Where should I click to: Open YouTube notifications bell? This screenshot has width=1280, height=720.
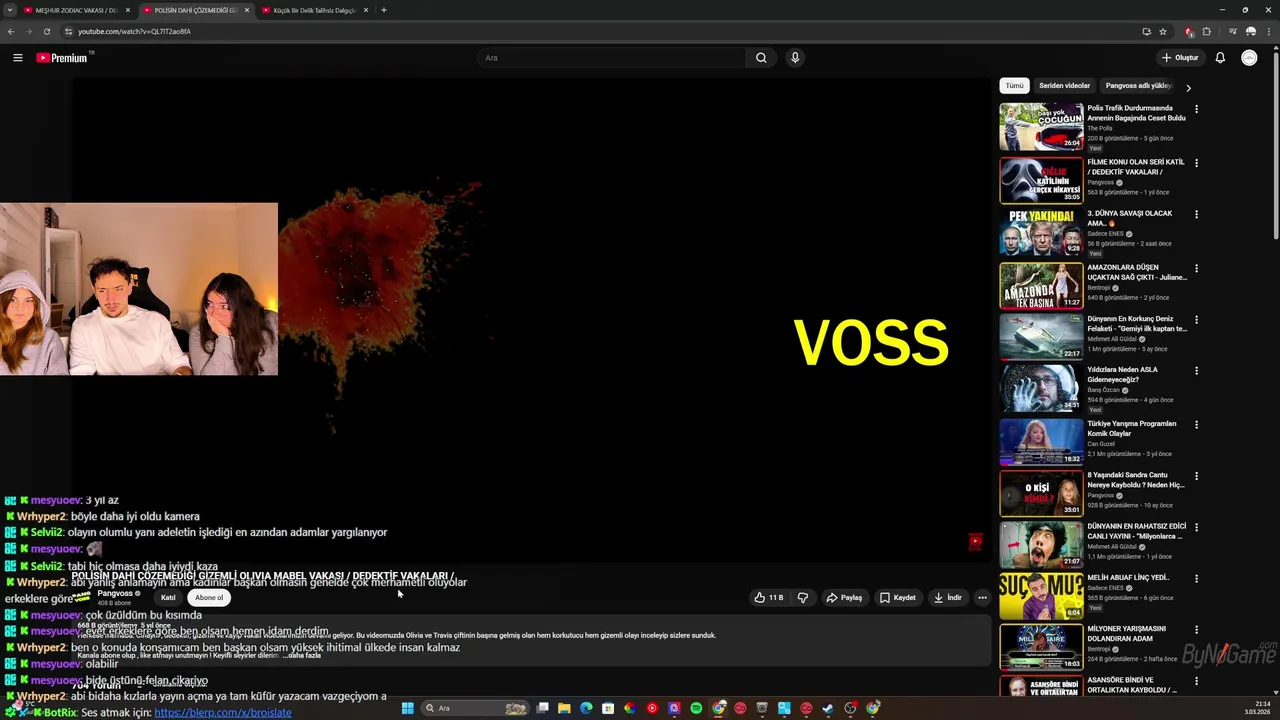pos(1220,58)
